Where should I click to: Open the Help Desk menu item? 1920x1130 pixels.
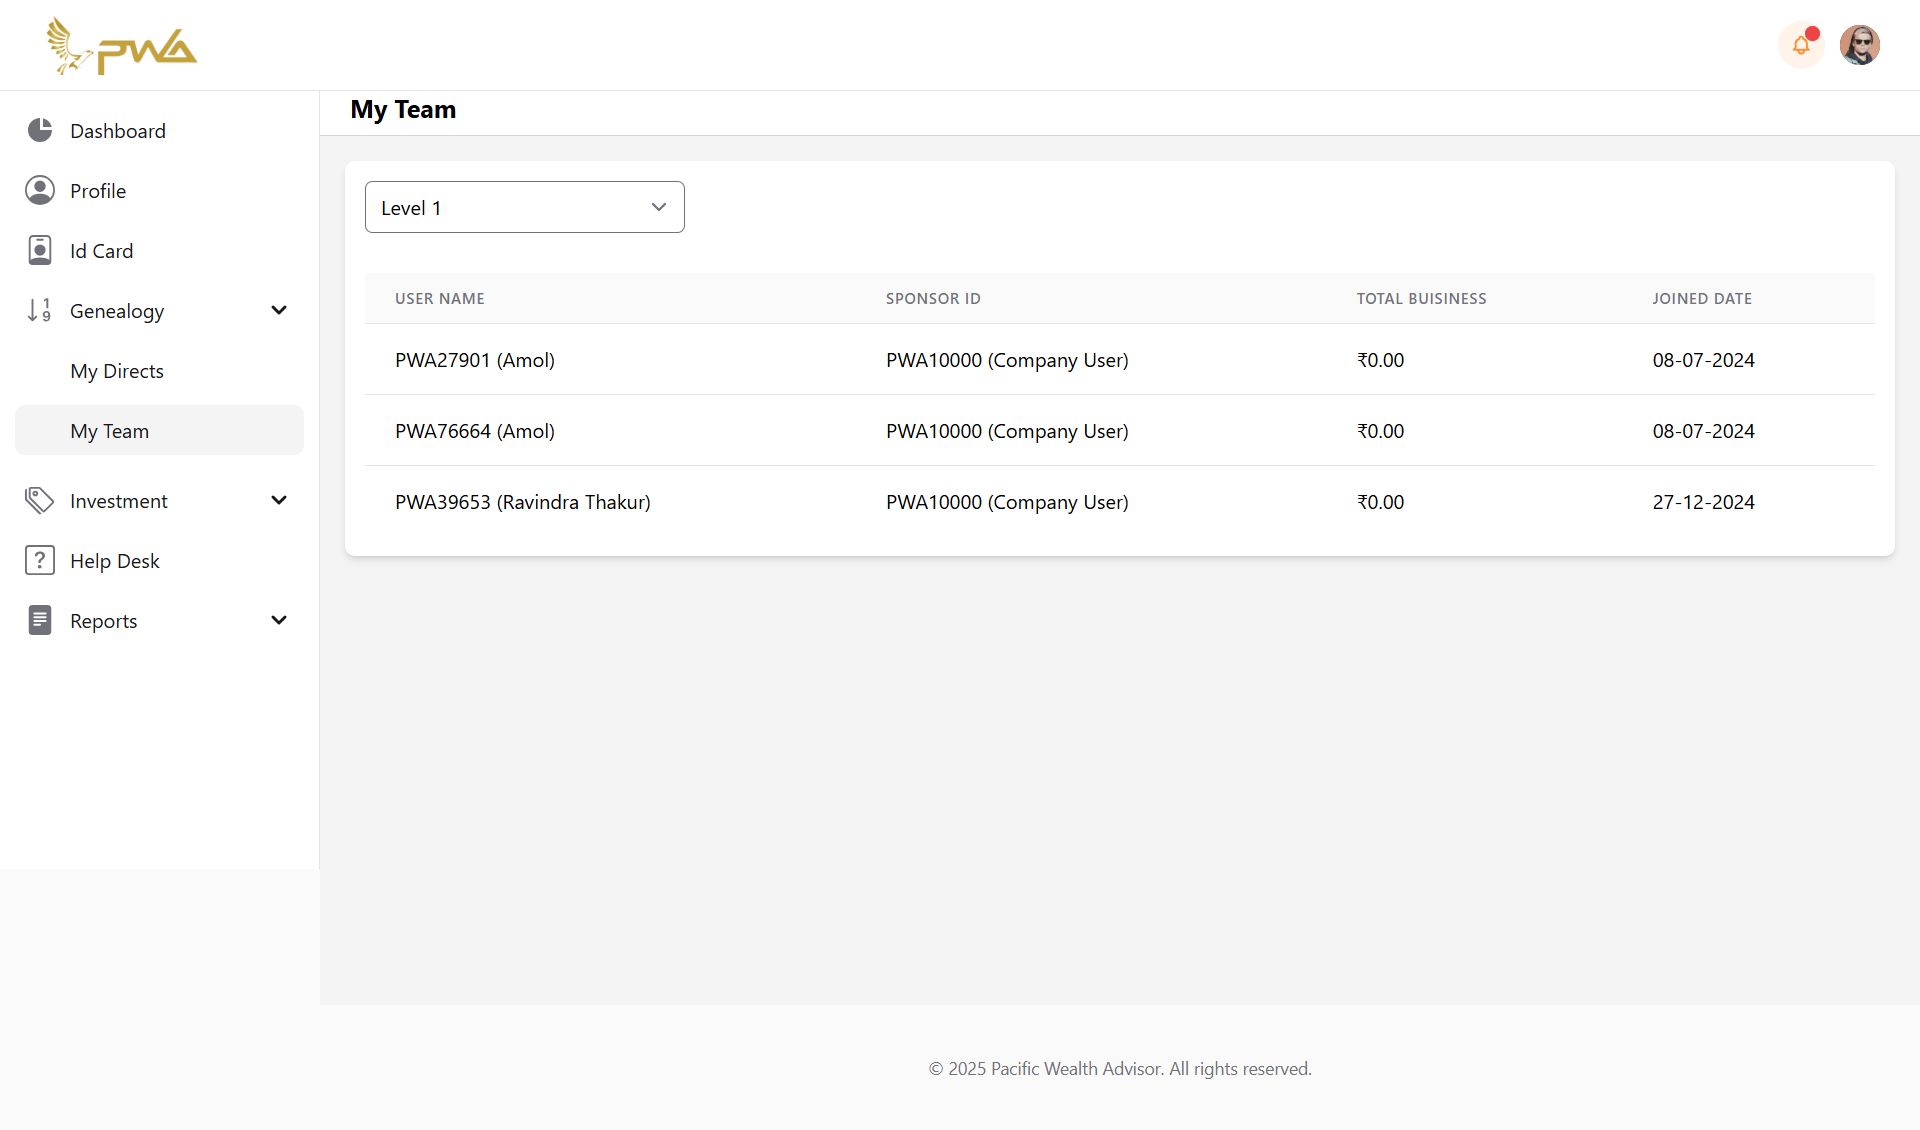tap(115, 561)
